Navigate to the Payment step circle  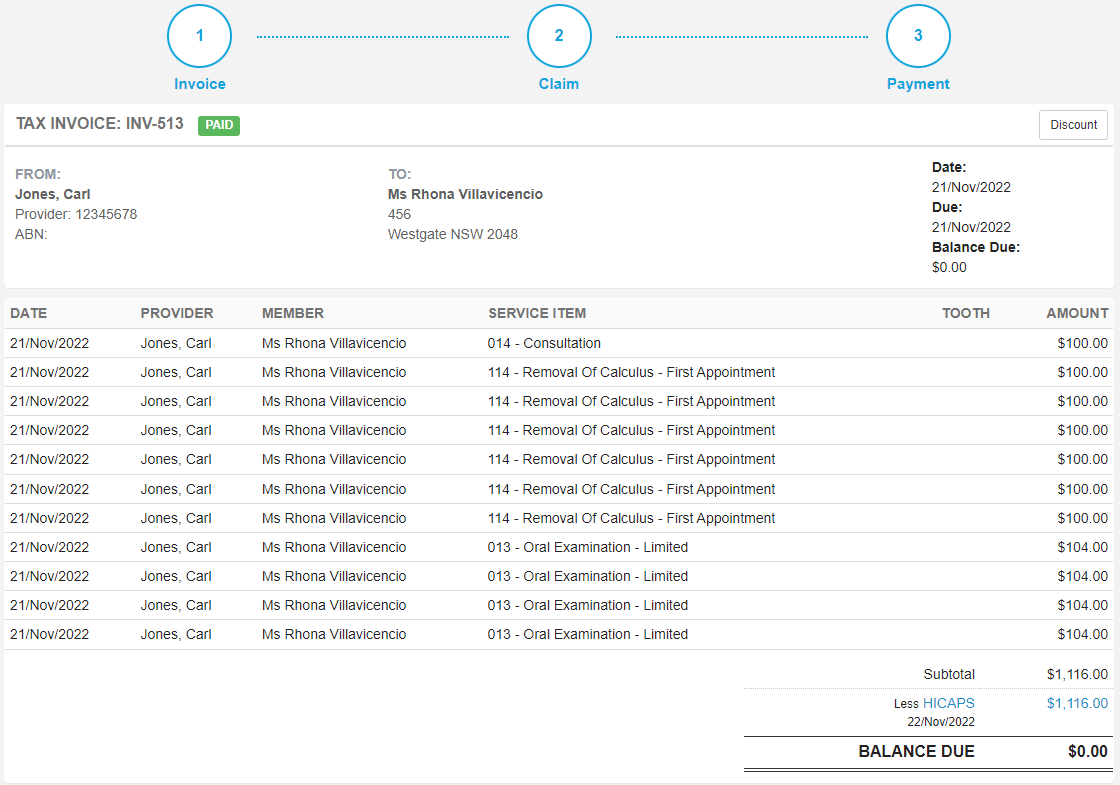918,36
